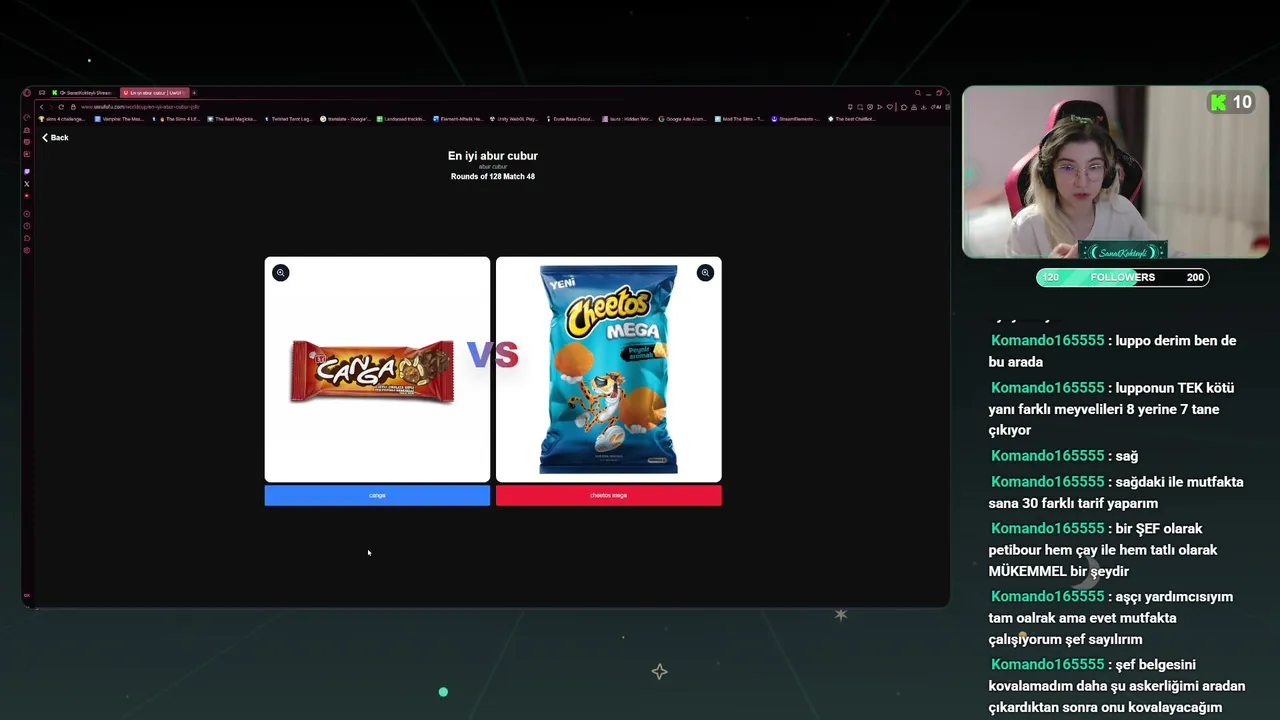Open the Google Ads bookmark
The image size is (1280, 720).
pyautogui.click(x=682, y=119)
